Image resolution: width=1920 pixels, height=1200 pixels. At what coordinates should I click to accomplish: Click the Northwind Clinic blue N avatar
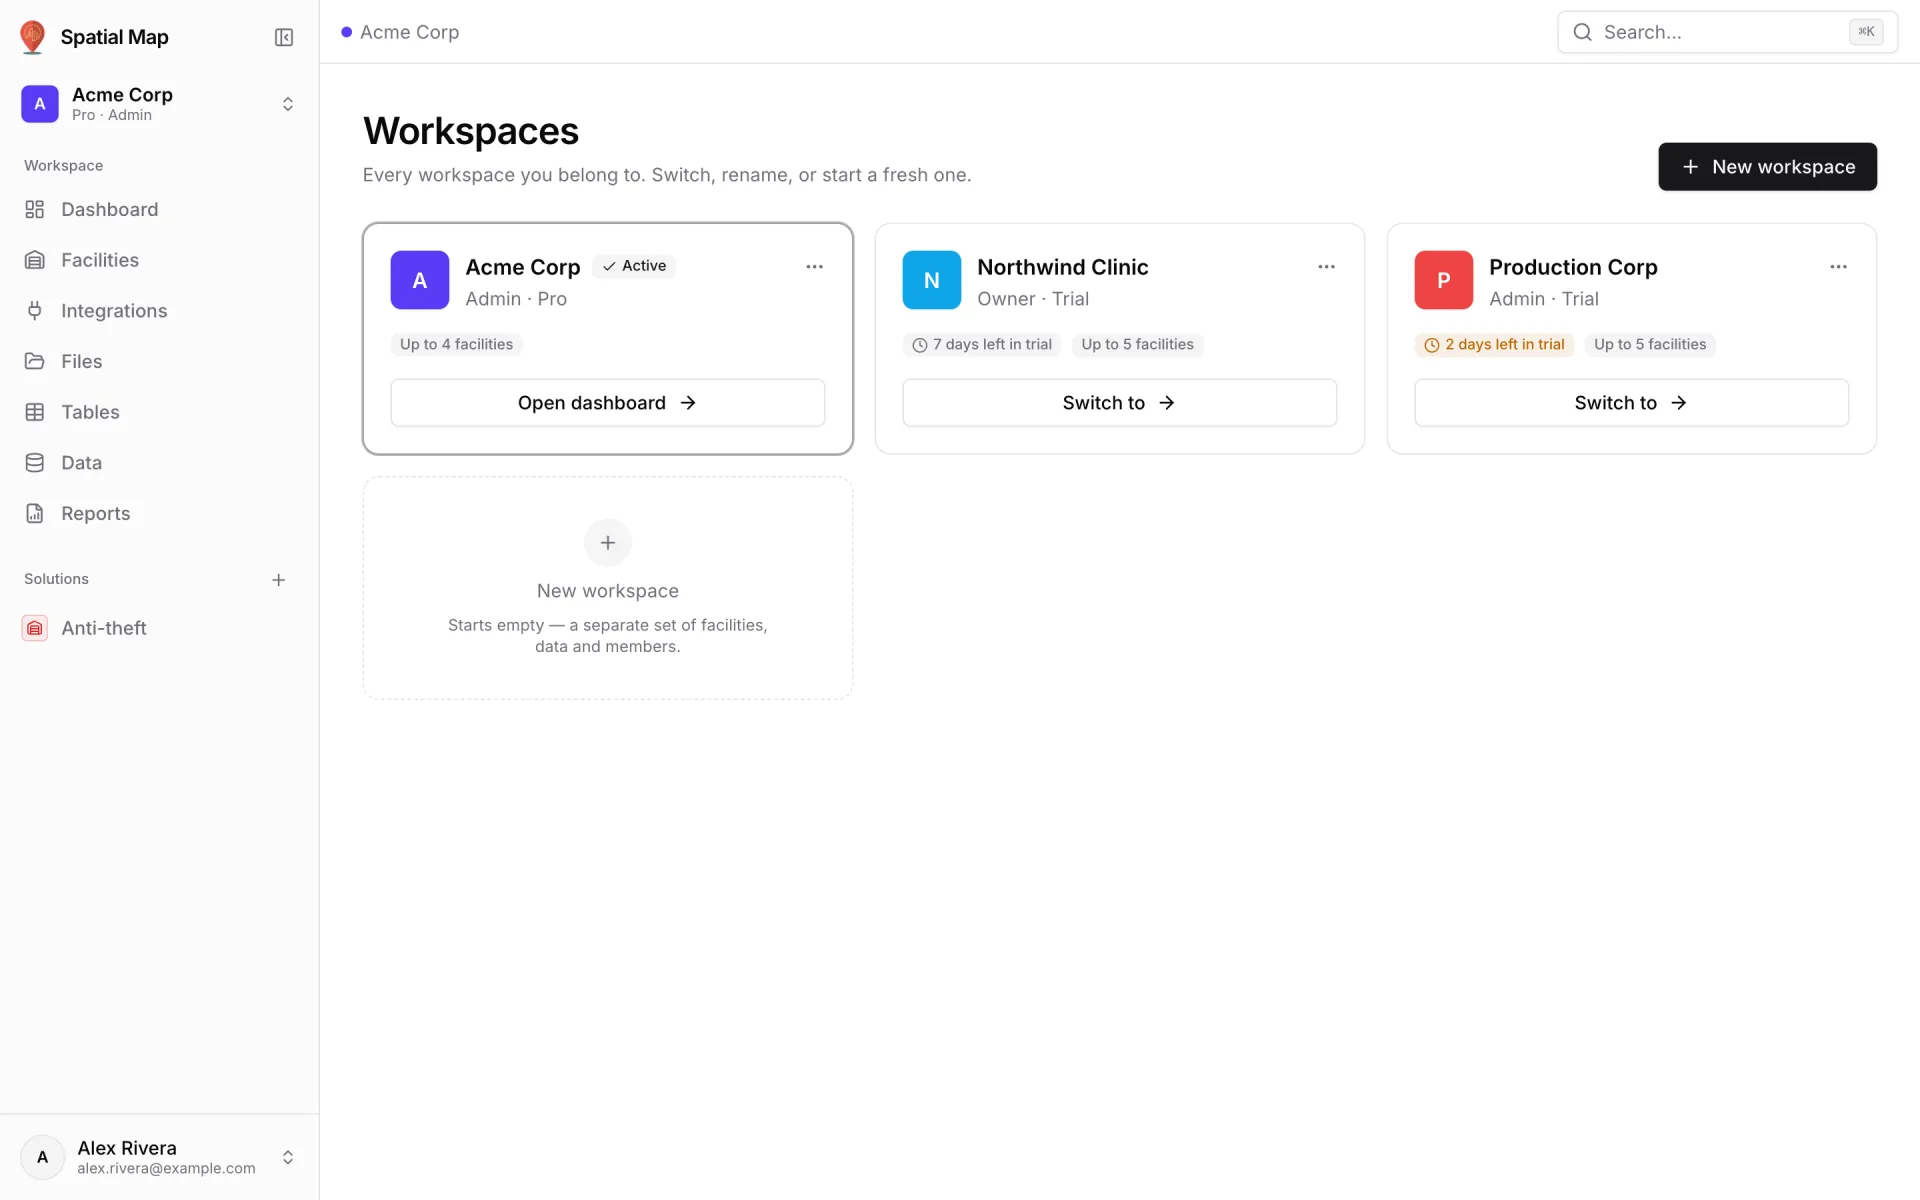tap(932, 280)
